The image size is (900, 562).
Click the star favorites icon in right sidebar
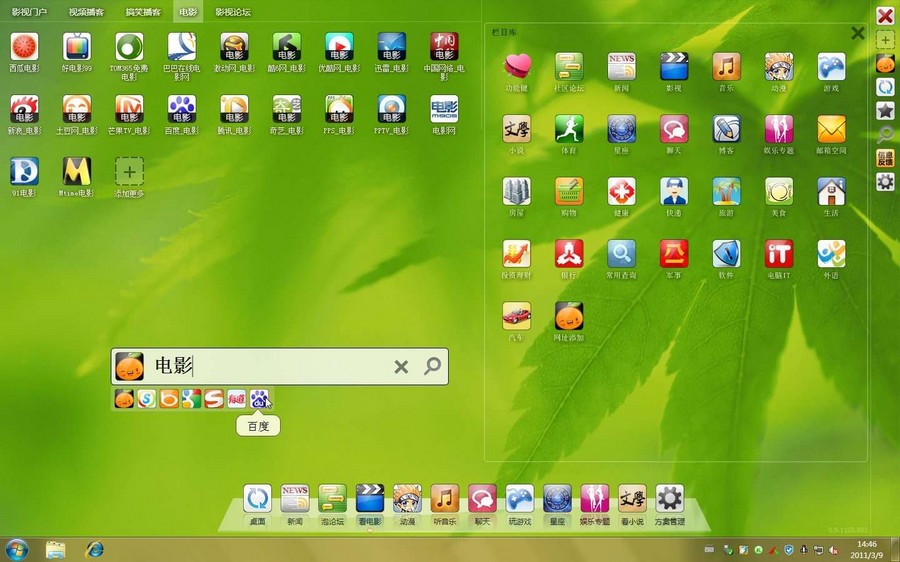tap(885, 110)
